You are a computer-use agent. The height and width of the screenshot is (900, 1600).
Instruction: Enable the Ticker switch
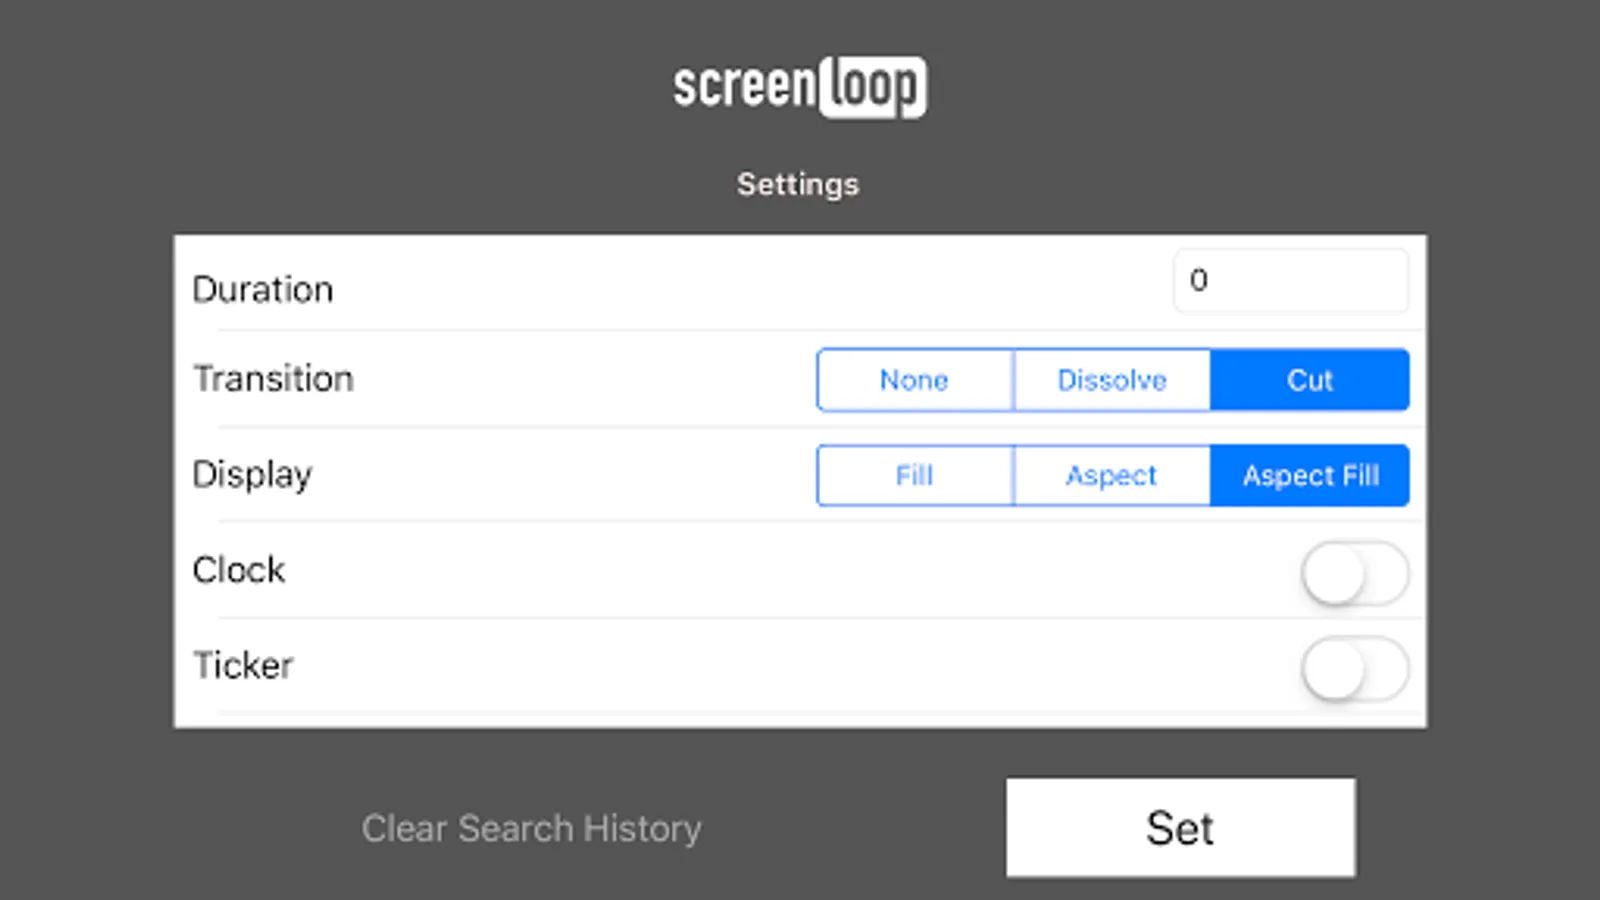[x=1354, y=669]
